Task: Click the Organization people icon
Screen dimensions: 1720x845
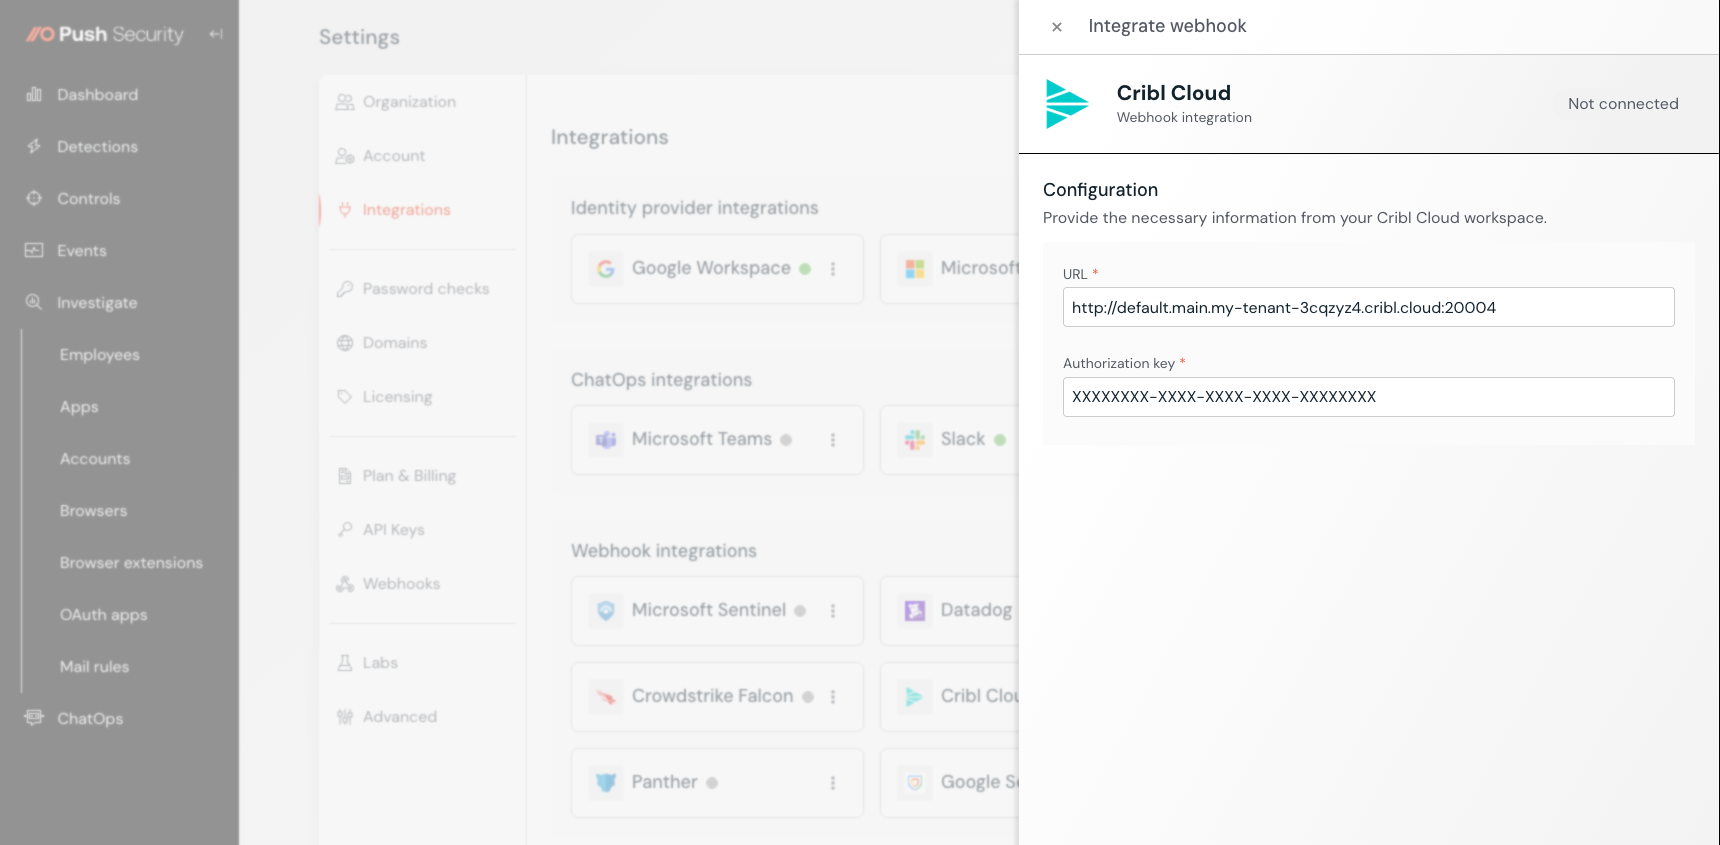Action: (x=345, y=102)
